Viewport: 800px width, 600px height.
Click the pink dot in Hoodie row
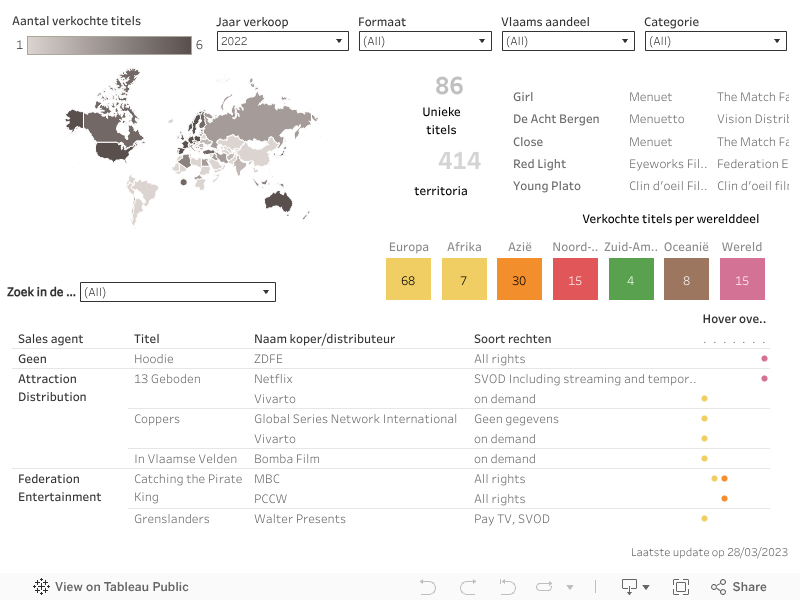pos(764,358)
